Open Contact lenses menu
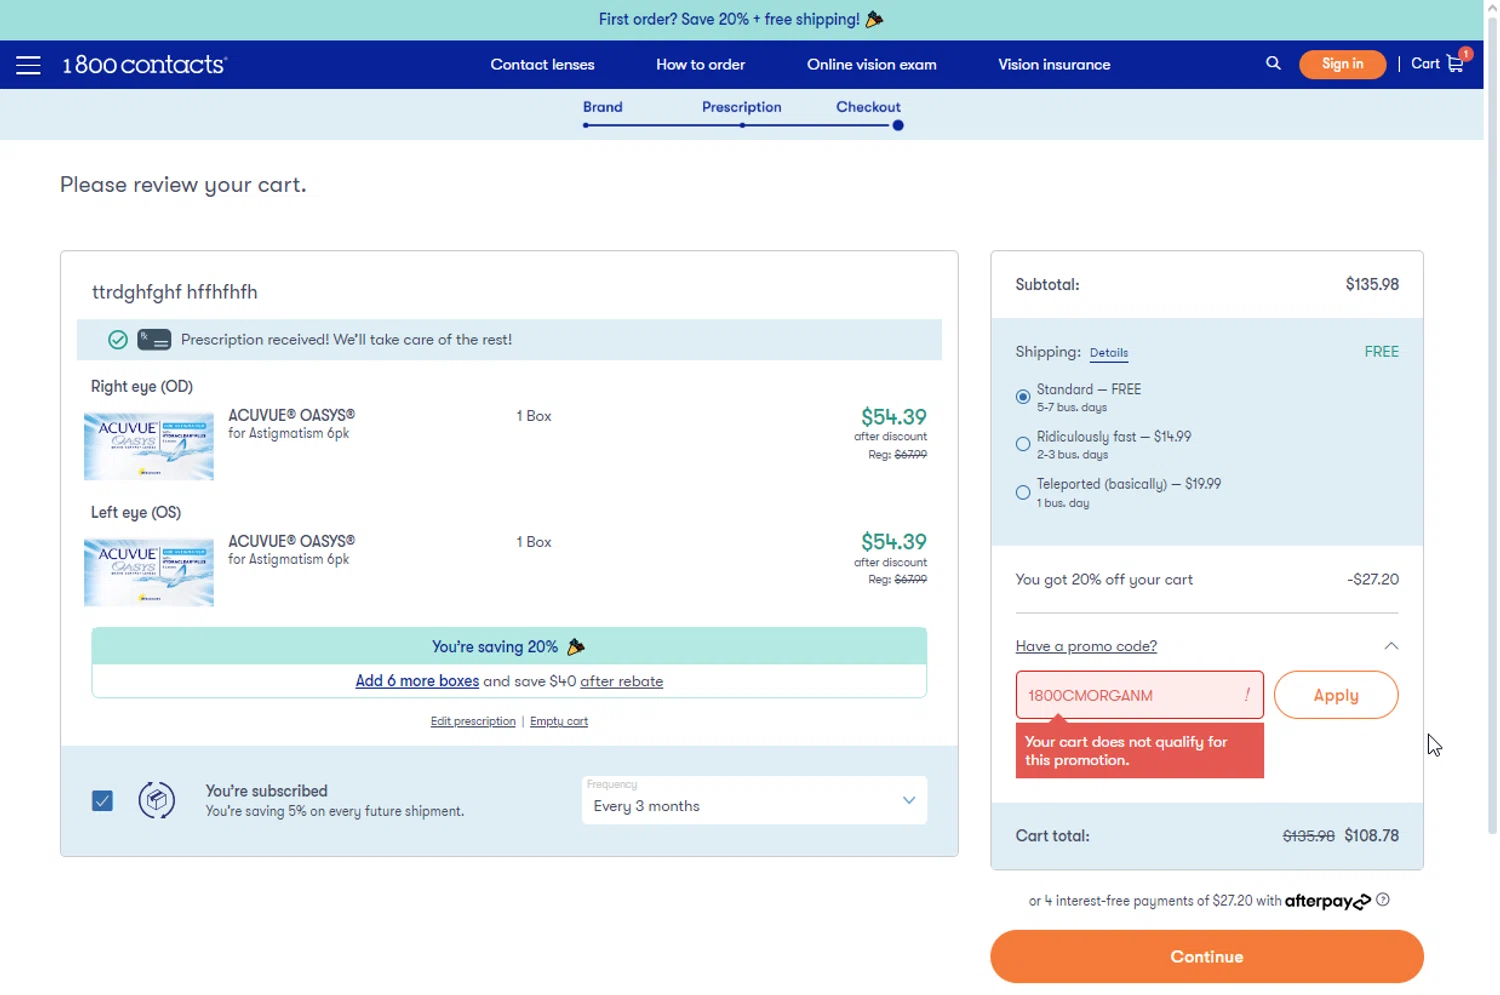 tap(542, 64)
